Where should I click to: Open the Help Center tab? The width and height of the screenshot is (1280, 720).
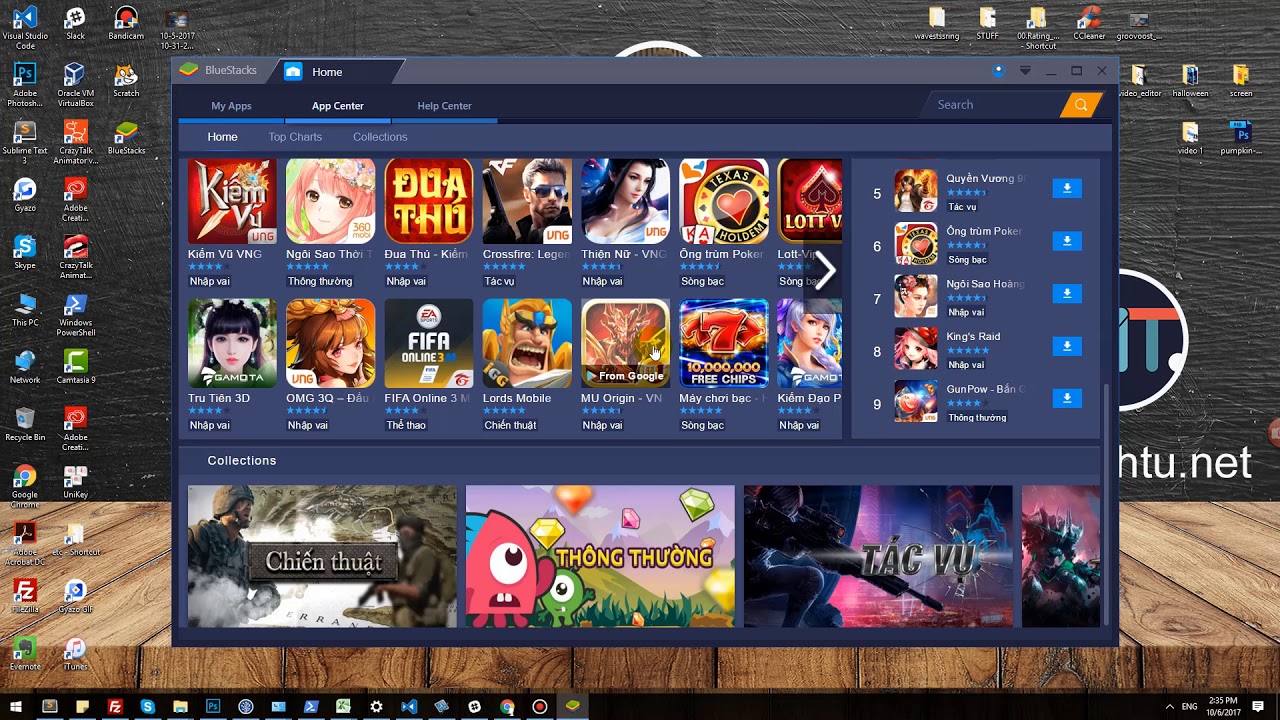[444, 106]
